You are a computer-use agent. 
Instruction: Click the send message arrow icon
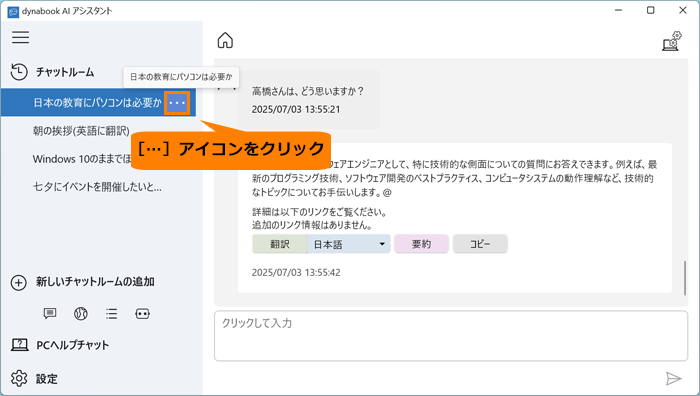point(673,379)
